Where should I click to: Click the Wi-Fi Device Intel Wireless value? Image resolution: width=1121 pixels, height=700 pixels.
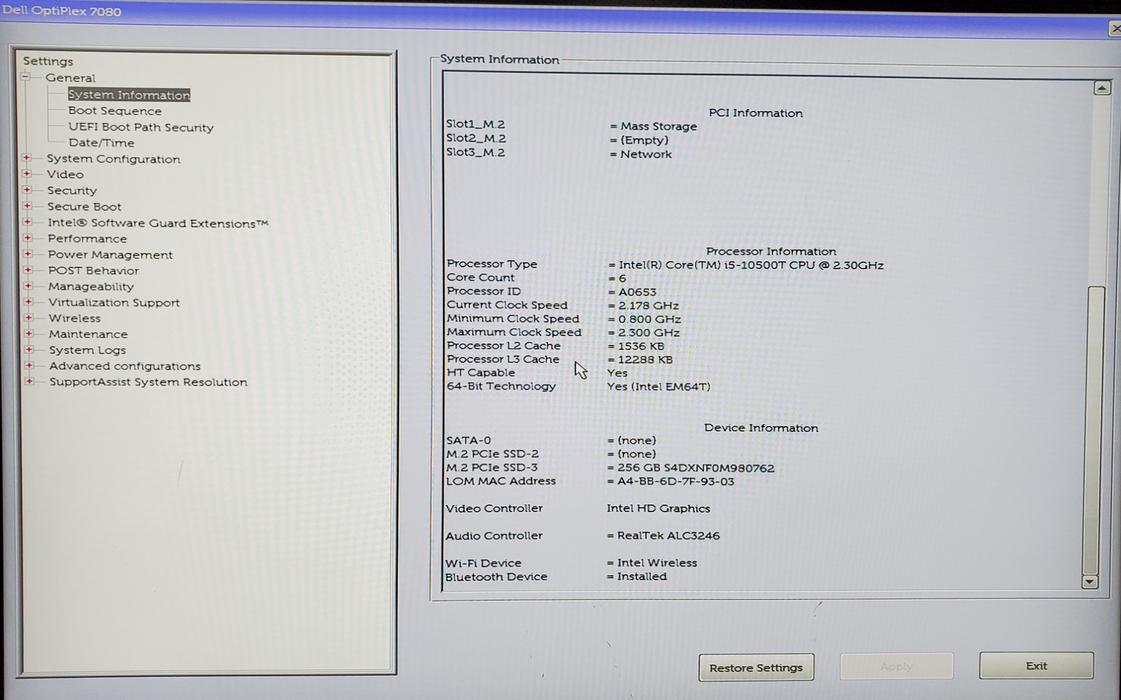point(657,563)
